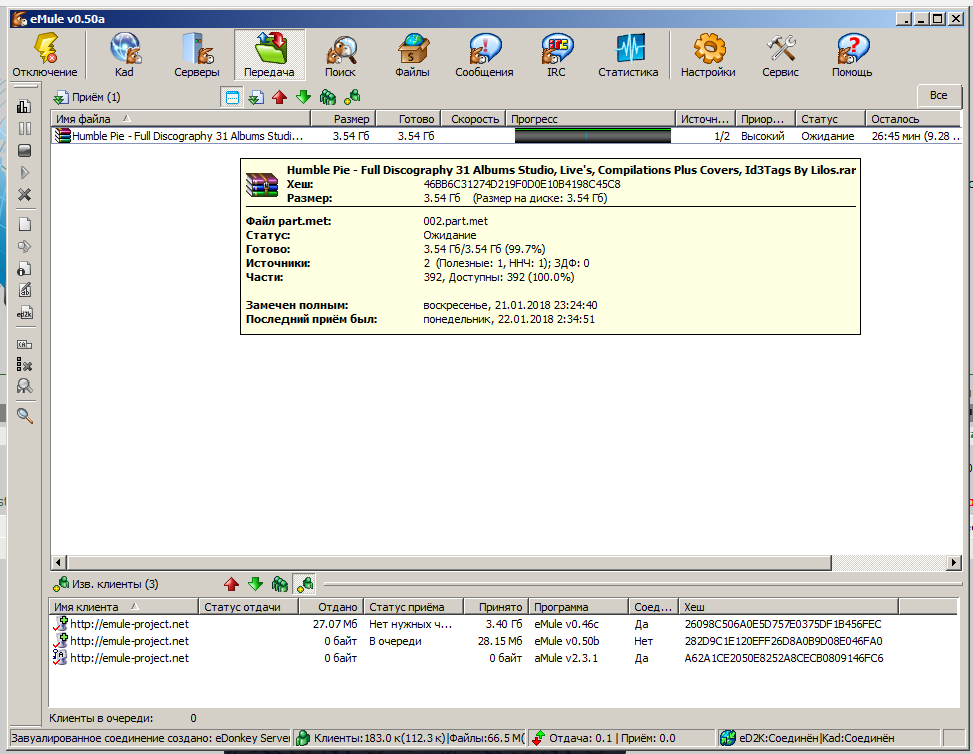
Task: Click the category CA label icon
Action: click(24, 344)
